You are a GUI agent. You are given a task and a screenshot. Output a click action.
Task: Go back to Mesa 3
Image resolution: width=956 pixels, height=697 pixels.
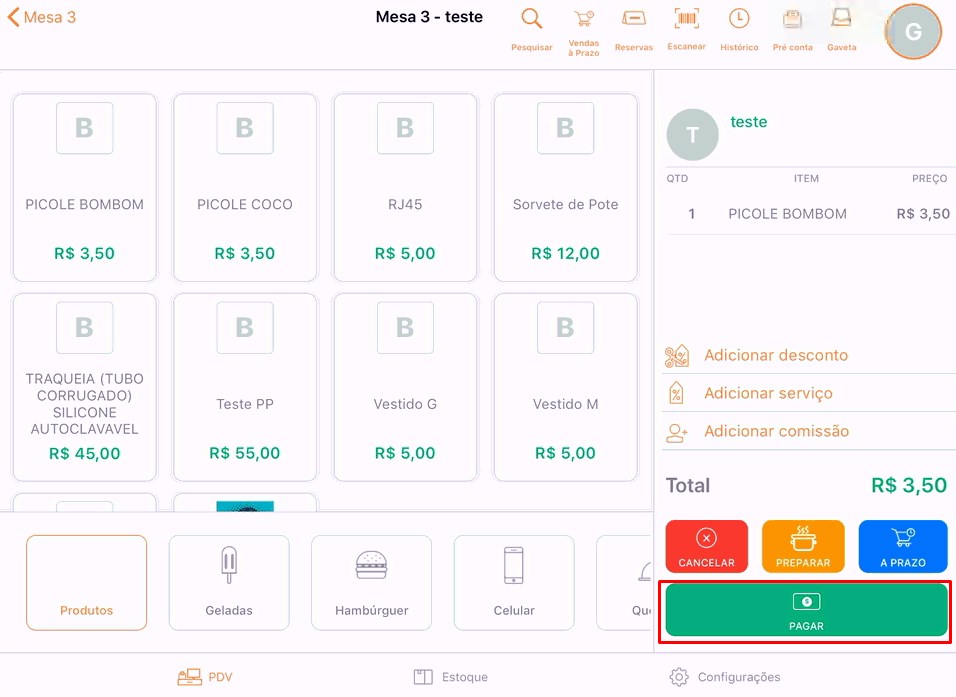click(41, 17)
